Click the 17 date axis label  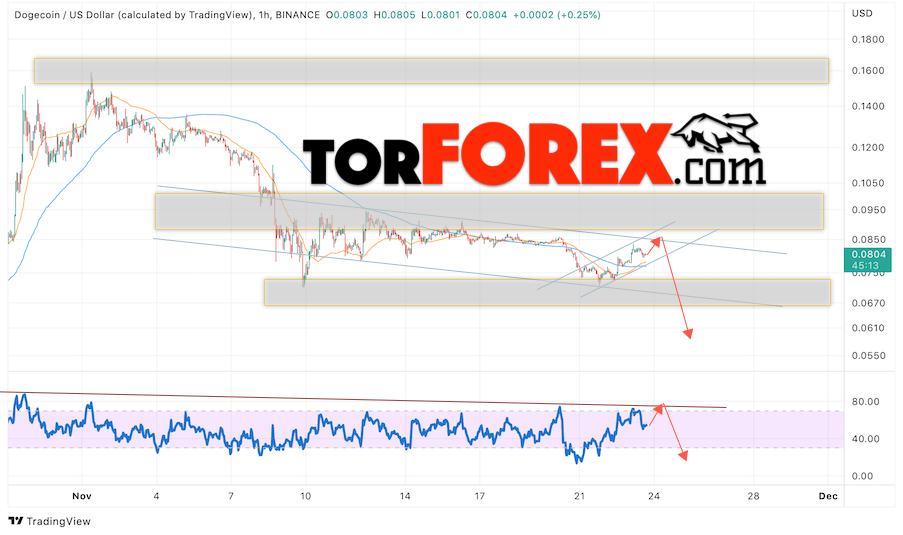click(479, 496)
